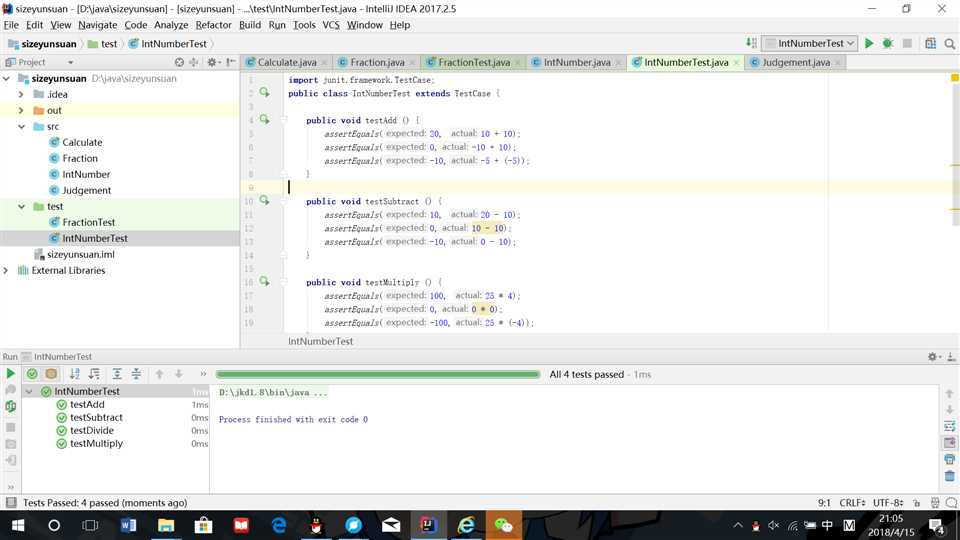
Task: Open Word from Windows taskbar
Action: pos(129,525)
